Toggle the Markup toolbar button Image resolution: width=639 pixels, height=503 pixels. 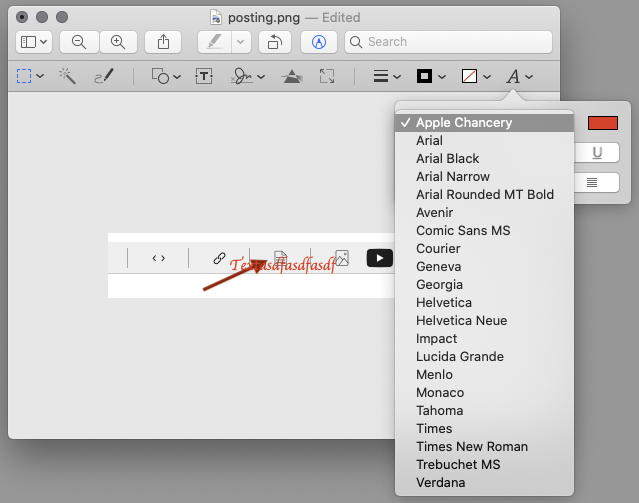pos(319,42)
